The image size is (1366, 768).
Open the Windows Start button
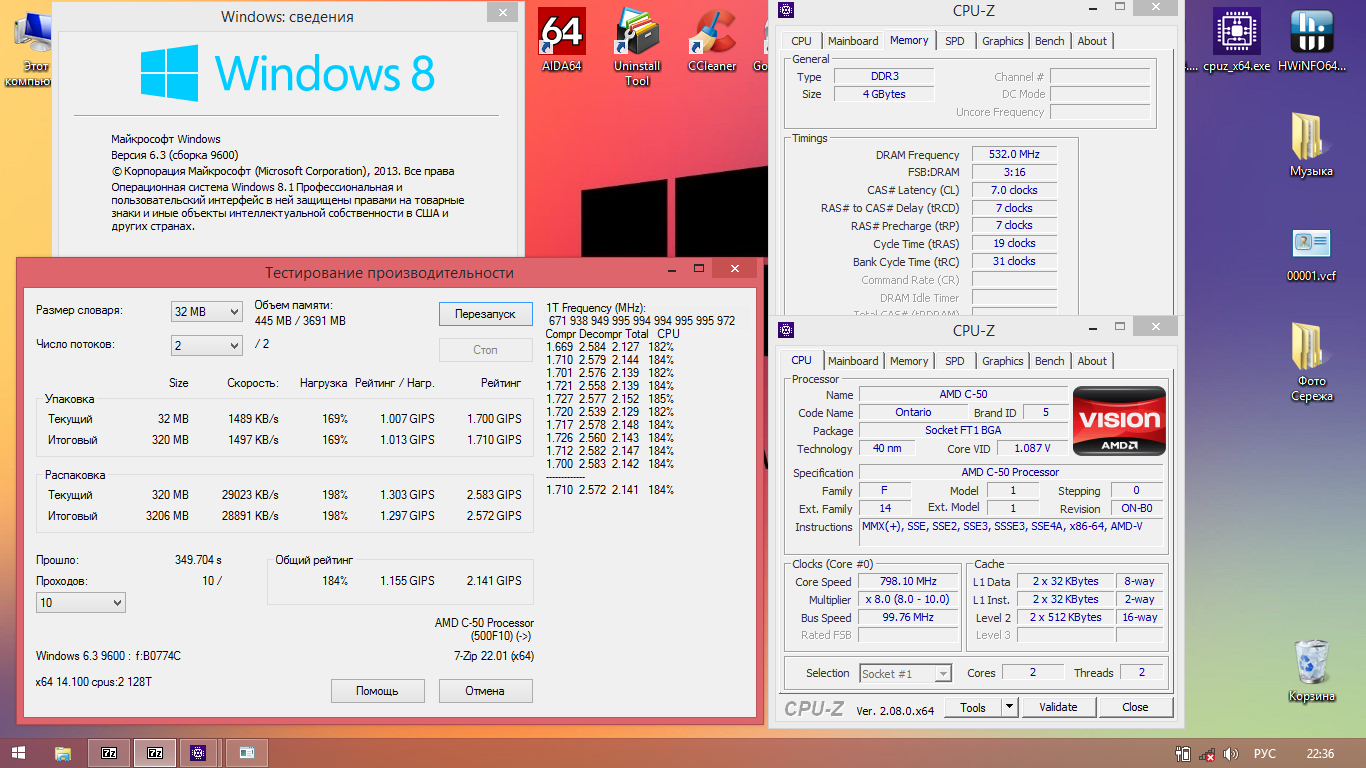[18, 753]
